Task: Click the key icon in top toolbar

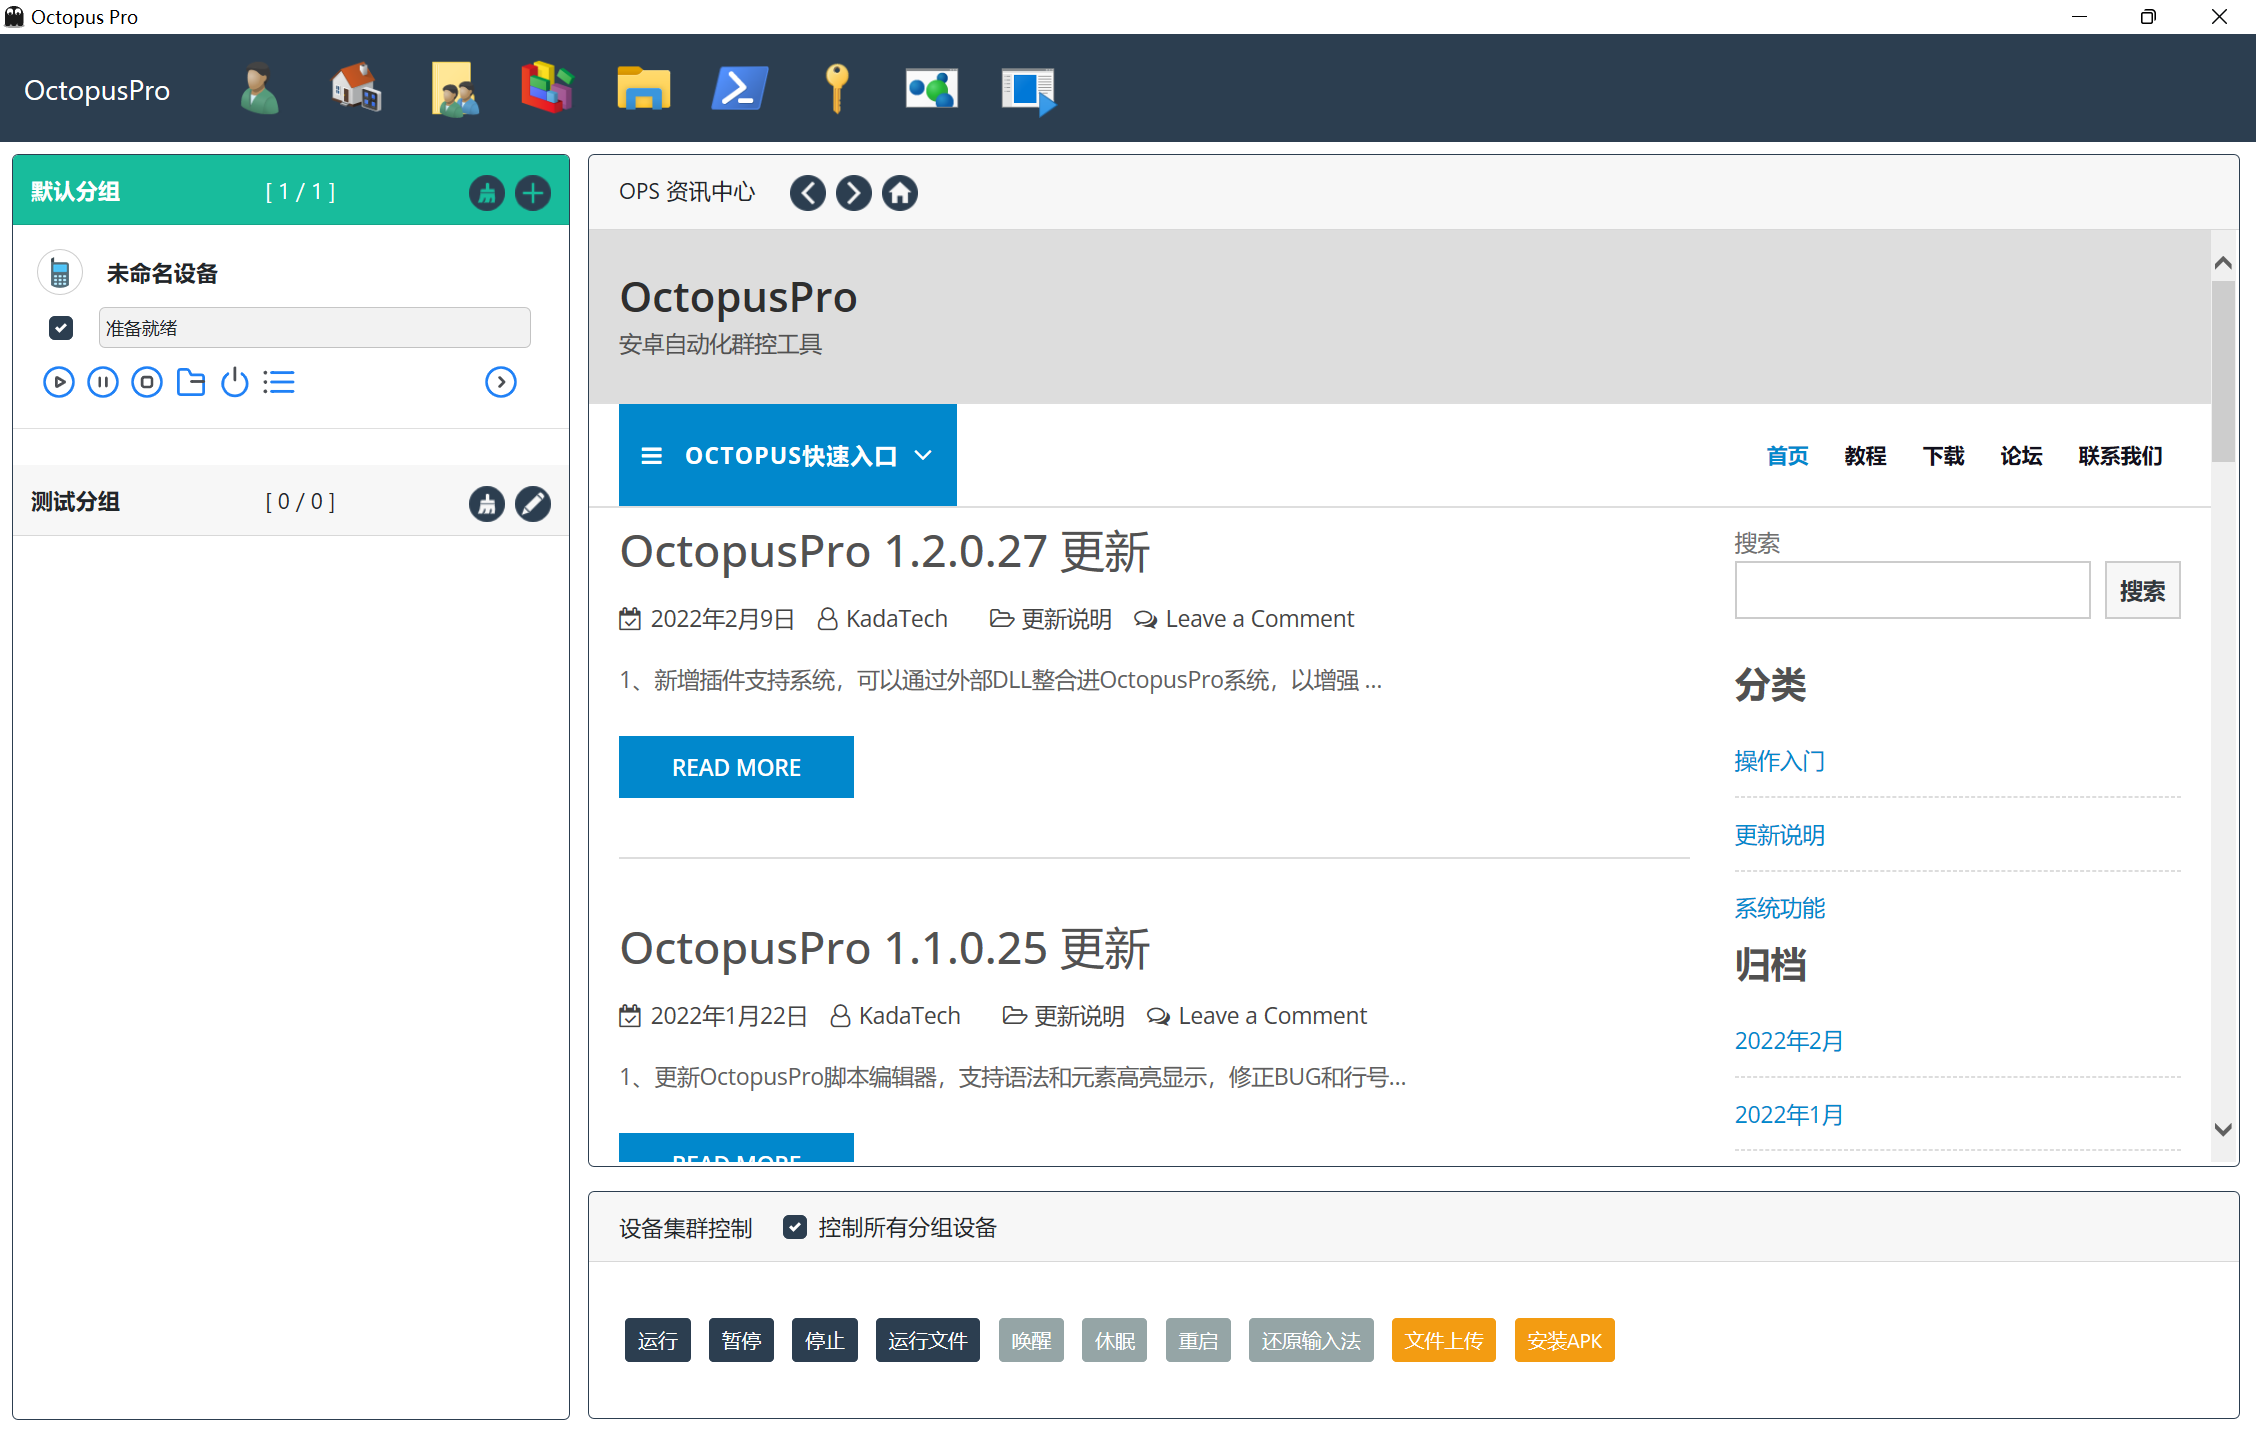Action: coord(837,89)
